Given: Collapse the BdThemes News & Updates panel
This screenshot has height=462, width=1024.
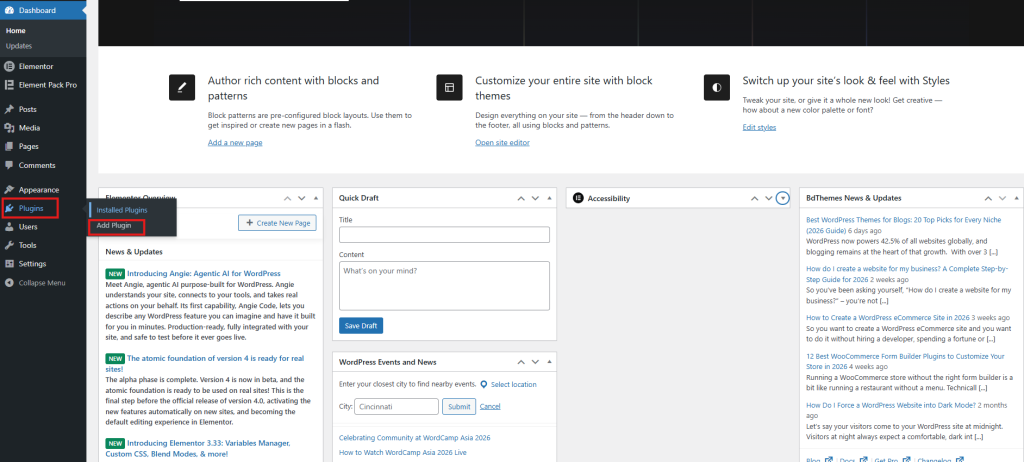Looking at the screenshot, I should pos(1017,198).
